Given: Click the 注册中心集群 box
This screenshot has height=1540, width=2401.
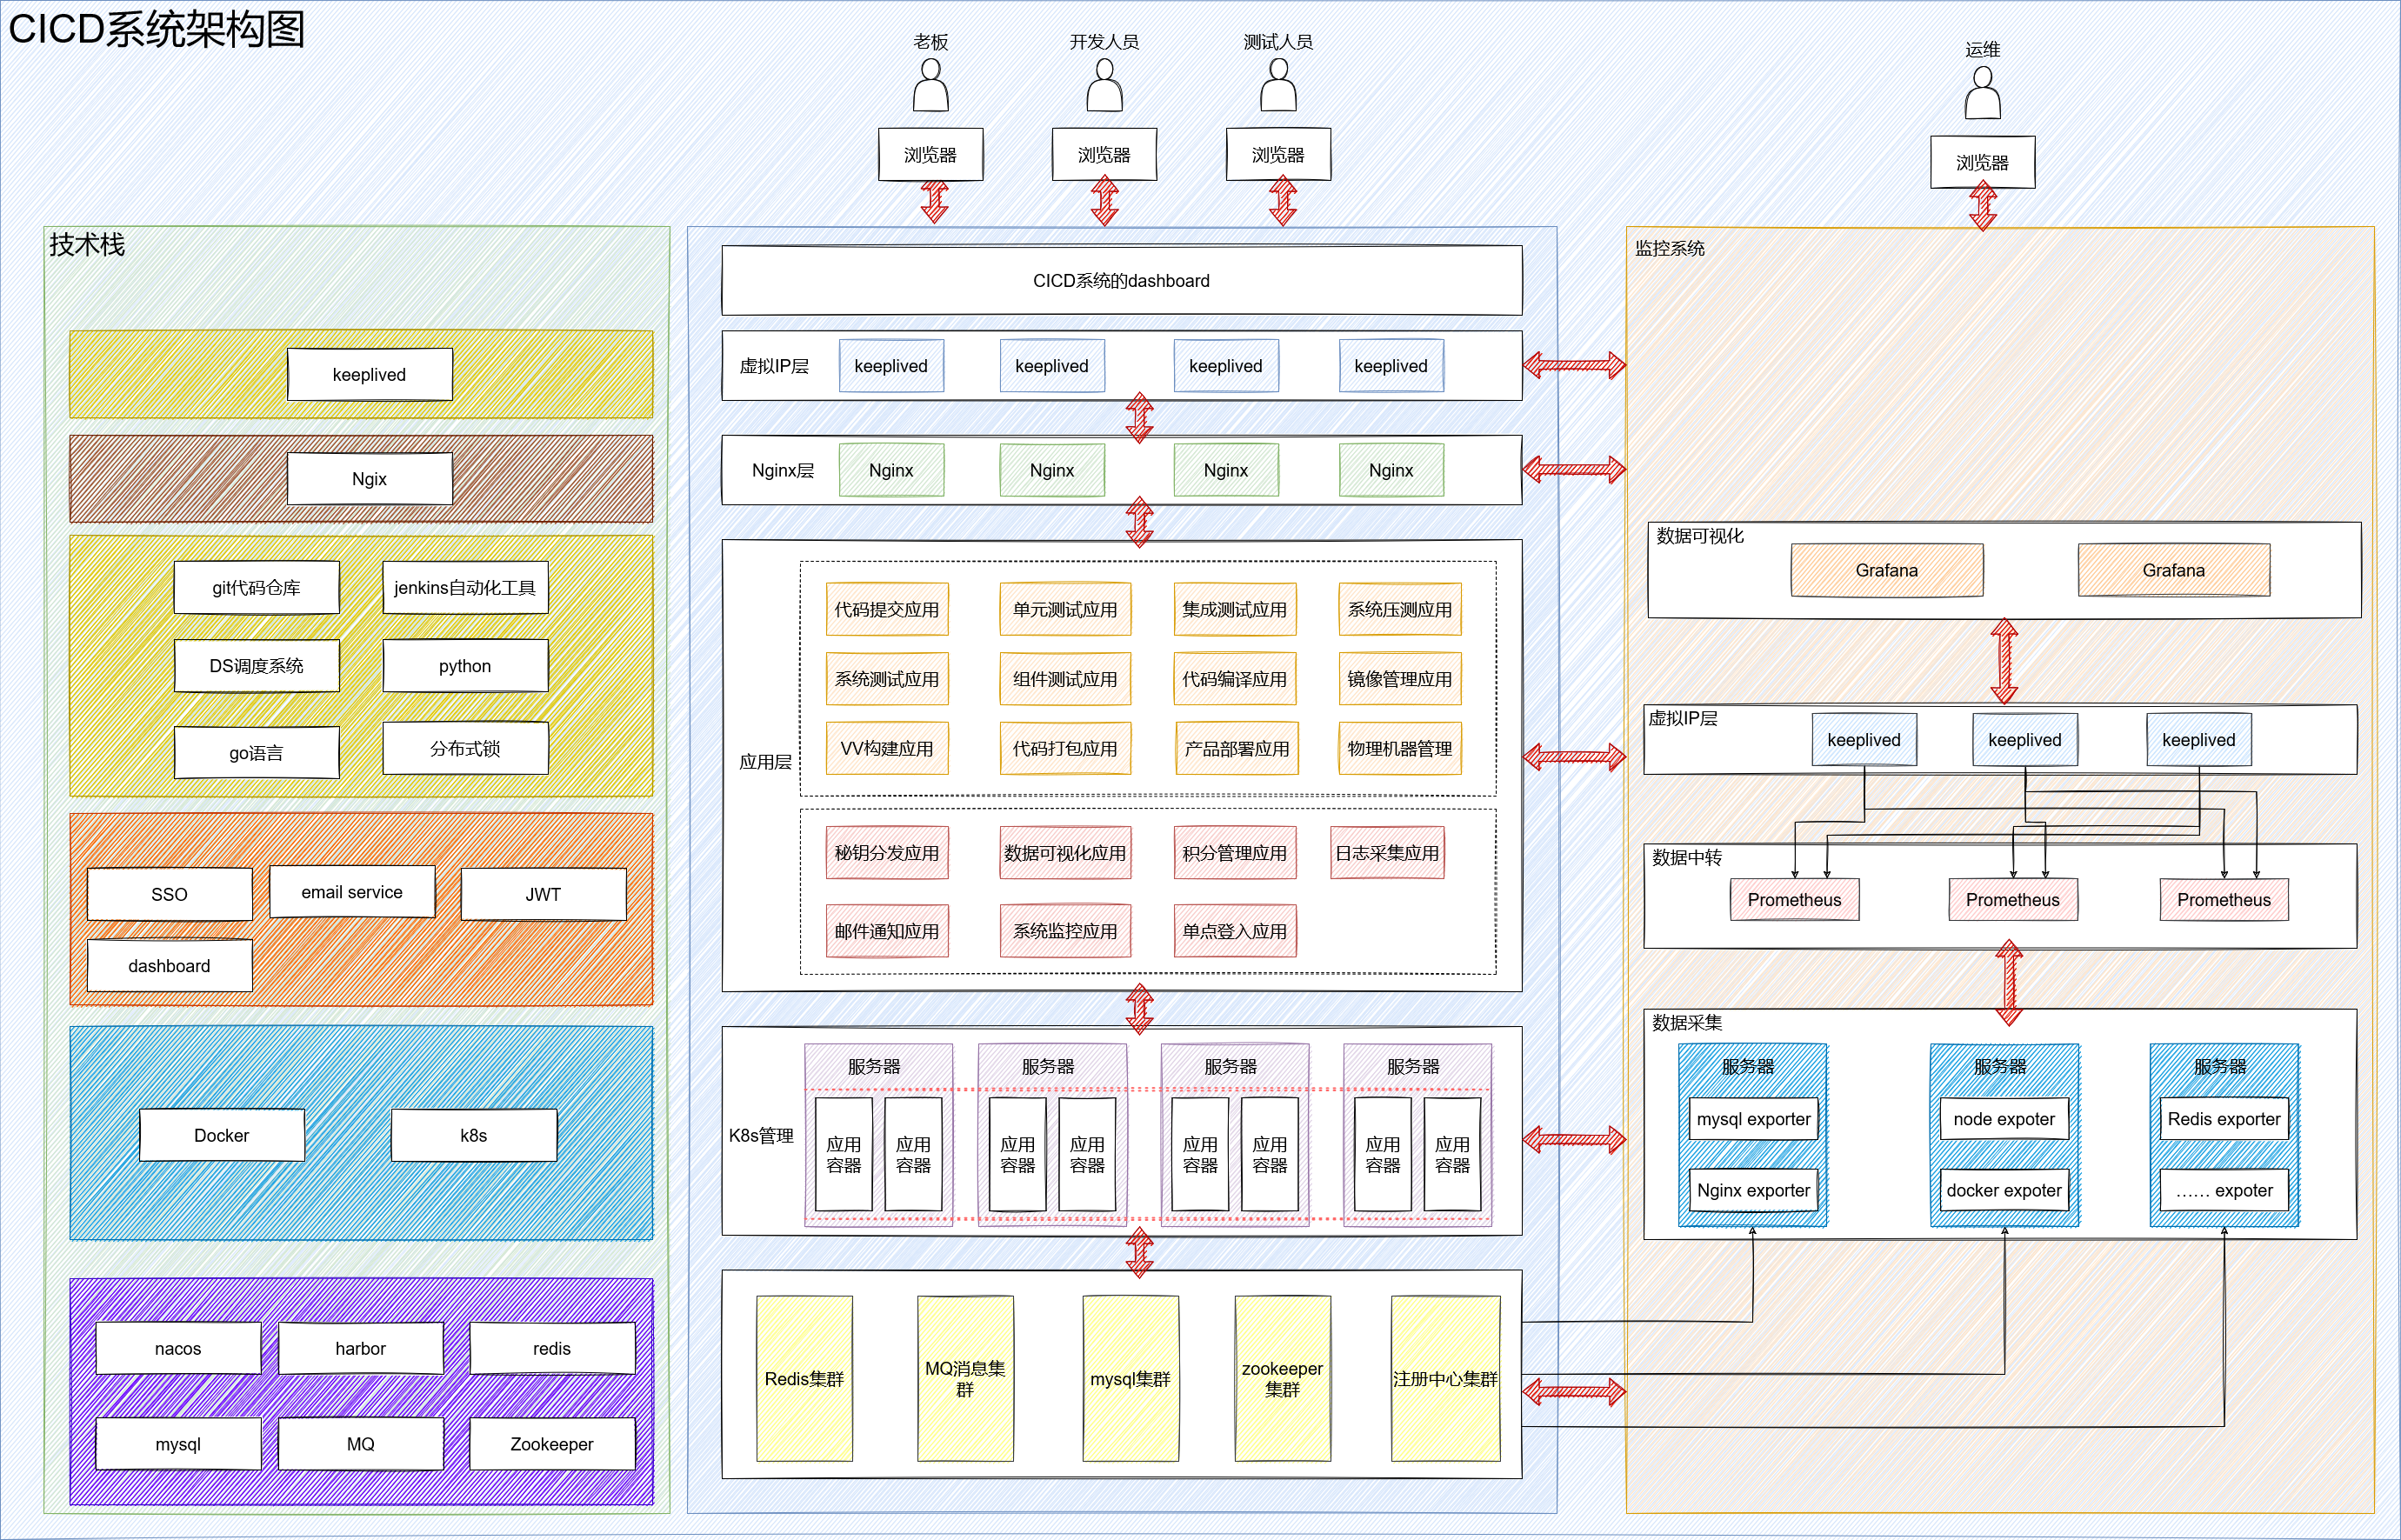Looking at the screenshot, I should [x=1445, y=1379].
